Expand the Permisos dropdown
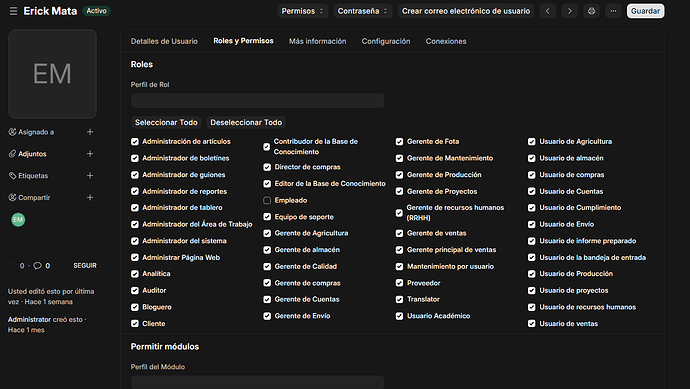 point(302,11)
